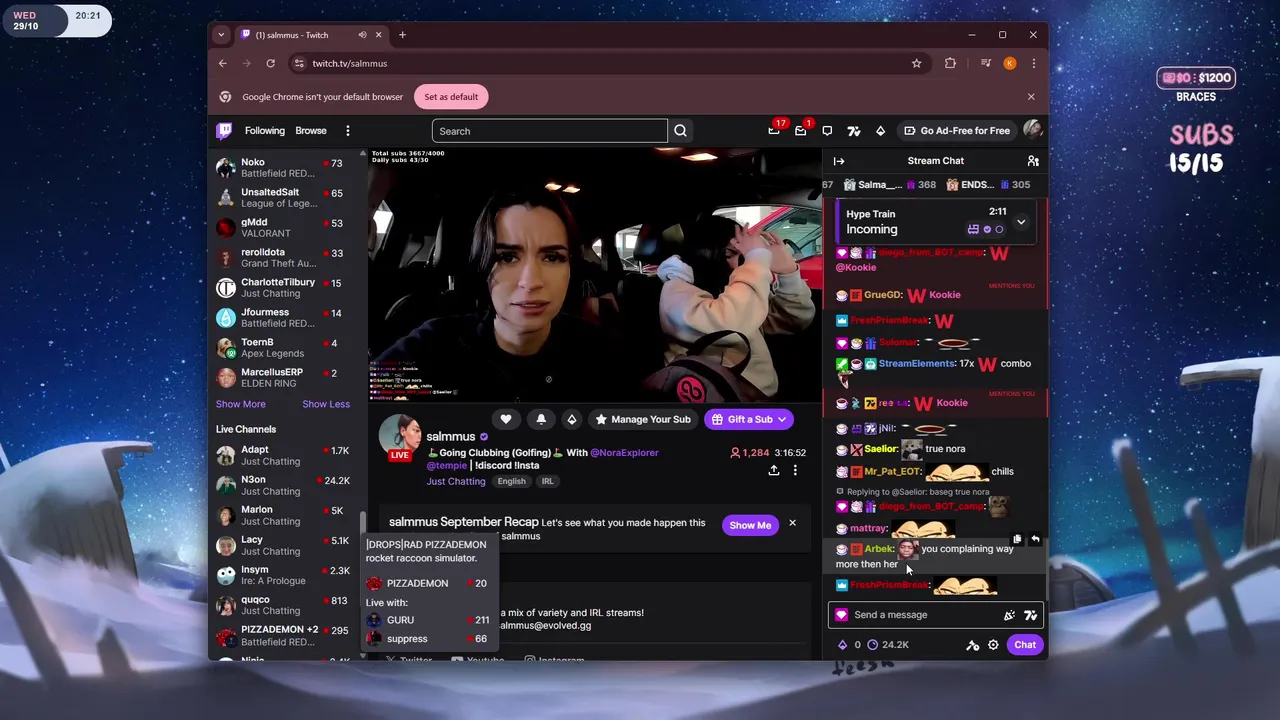Copy the hovered Arbek chat message

click(x=1017, y=539)
